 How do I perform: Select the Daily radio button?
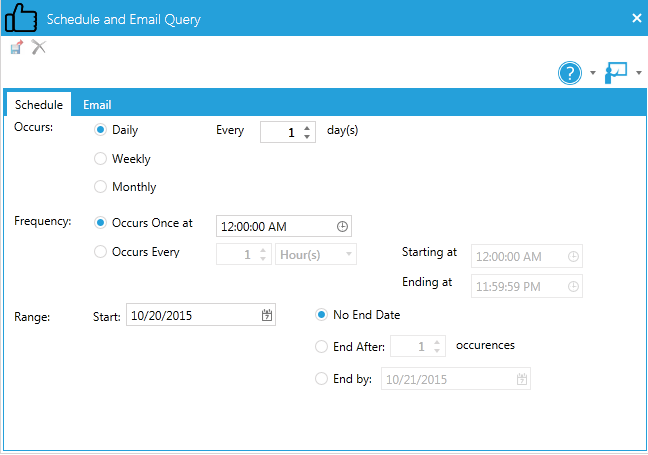pyautogui.click(x=100, y=130)
